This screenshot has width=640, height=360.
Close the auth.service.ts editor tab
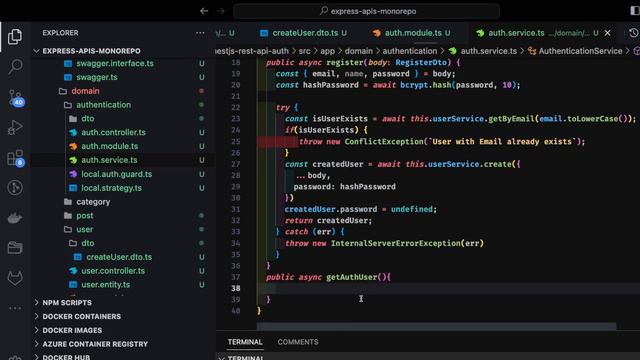click(607, 33)
